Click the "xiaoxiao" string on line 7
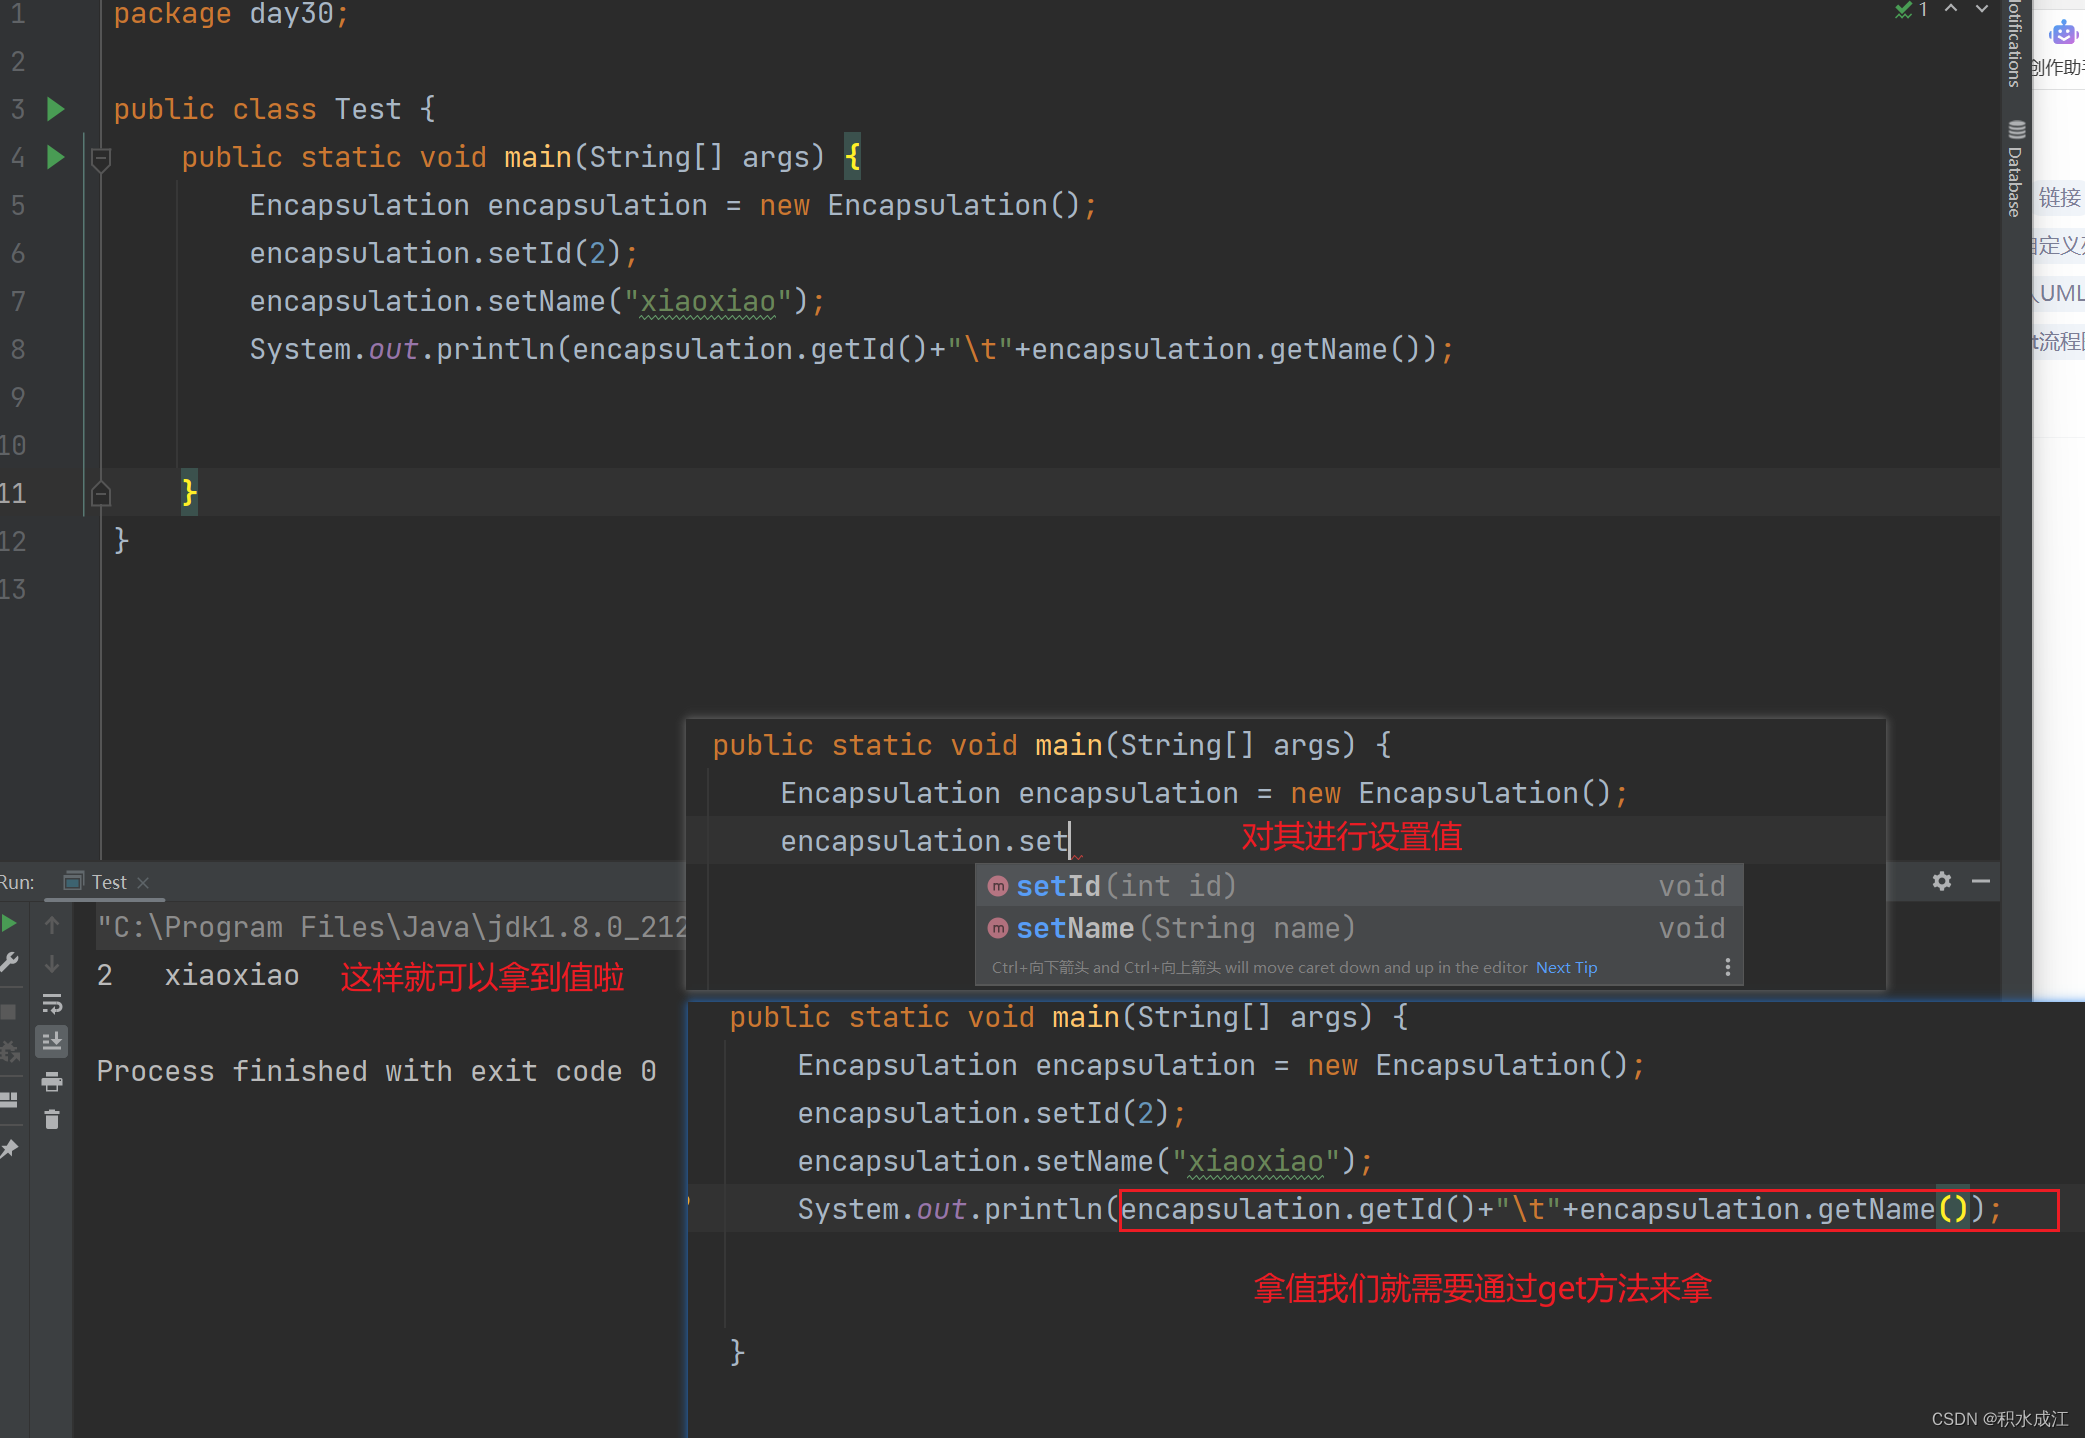The image size is (2085, 1438). 708,301
